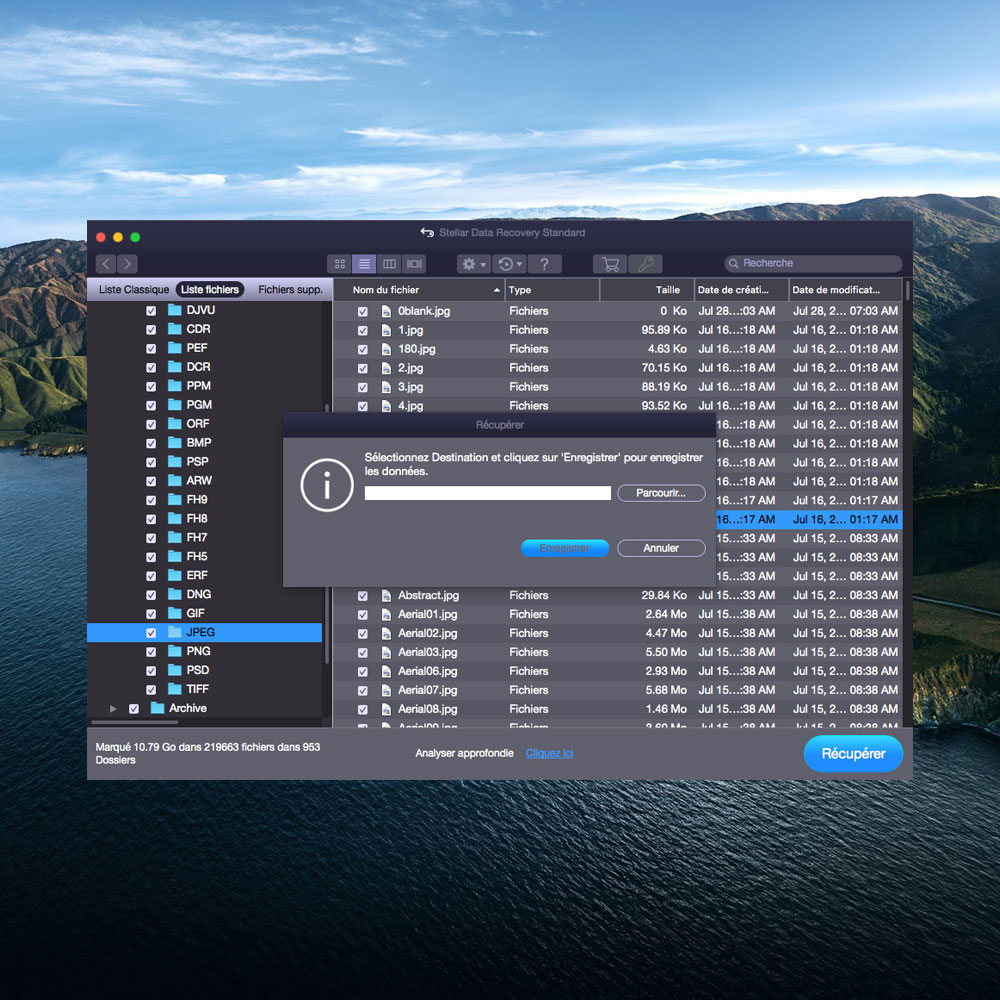Switch to icon grid view
Screen dimensions: 1000x1000
click(340, 264)
